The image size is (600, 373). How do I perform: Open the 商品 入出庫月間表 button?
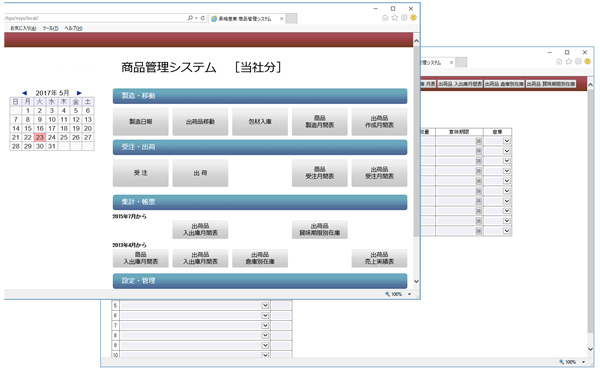[140, 258]
